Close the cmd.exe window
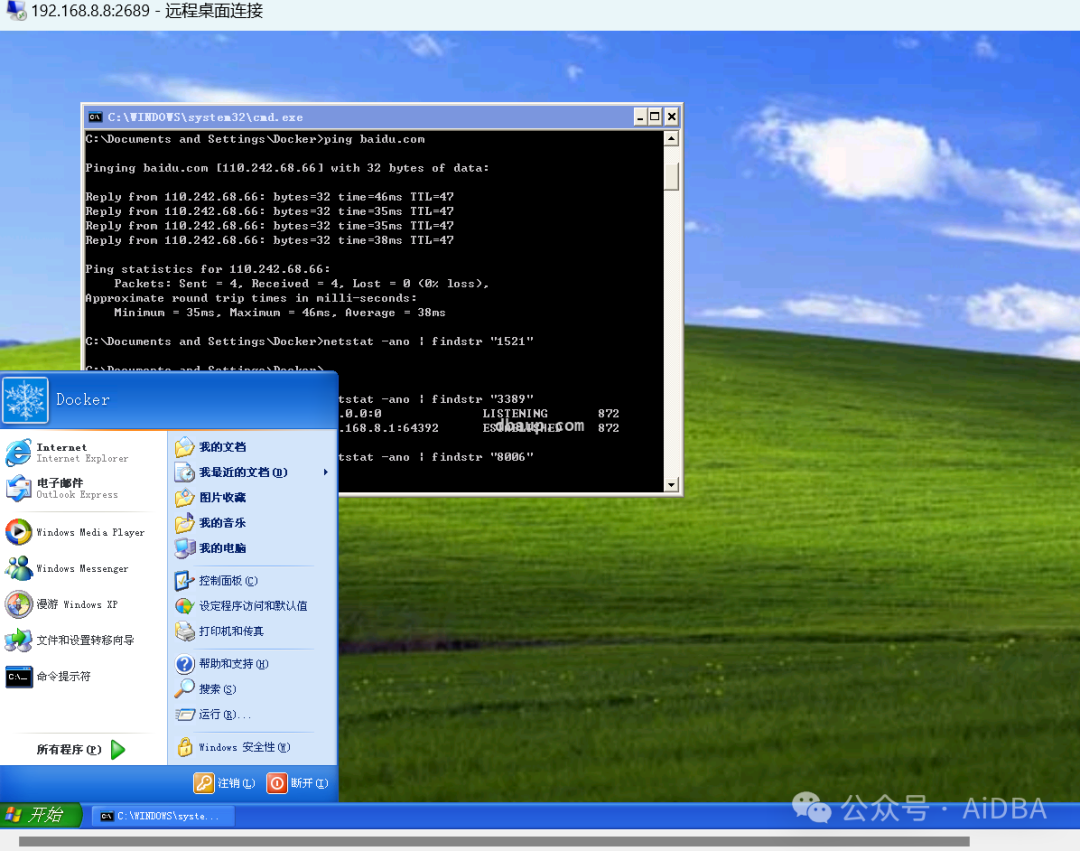1080x851 pixels. coord(672,117)
